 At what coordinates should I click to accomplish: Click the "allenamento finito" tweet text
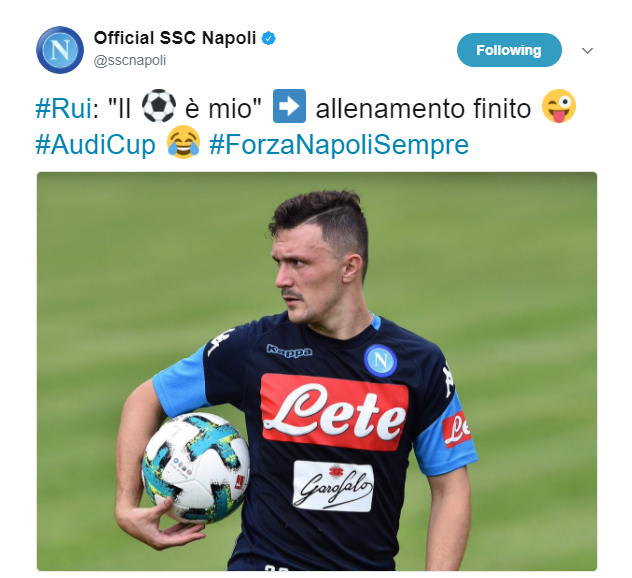tap(423, 108)
